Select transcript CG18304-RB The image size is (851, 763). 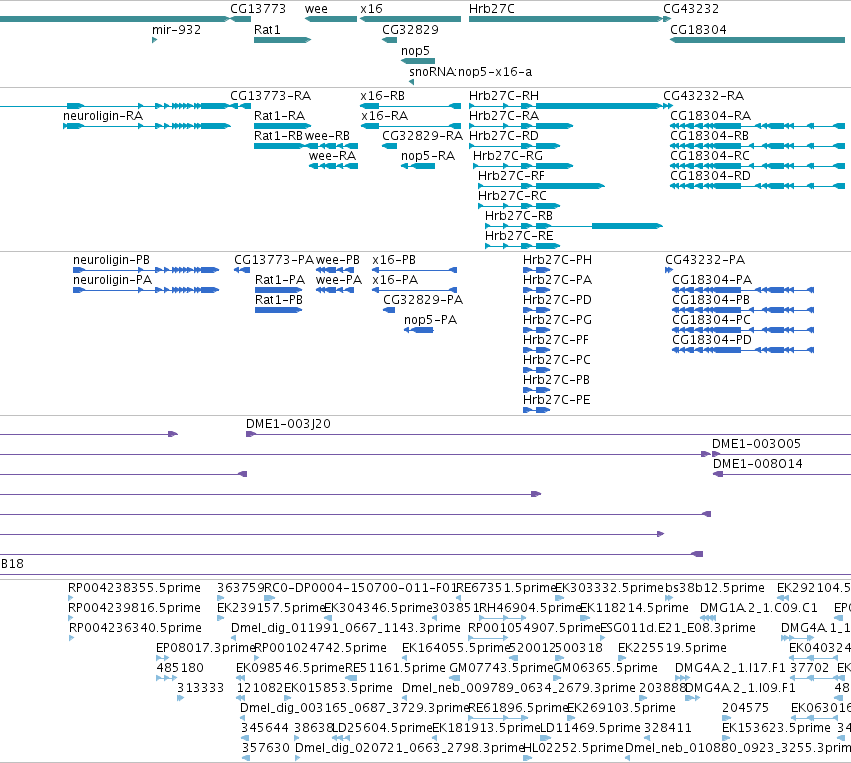click(709, 136)
